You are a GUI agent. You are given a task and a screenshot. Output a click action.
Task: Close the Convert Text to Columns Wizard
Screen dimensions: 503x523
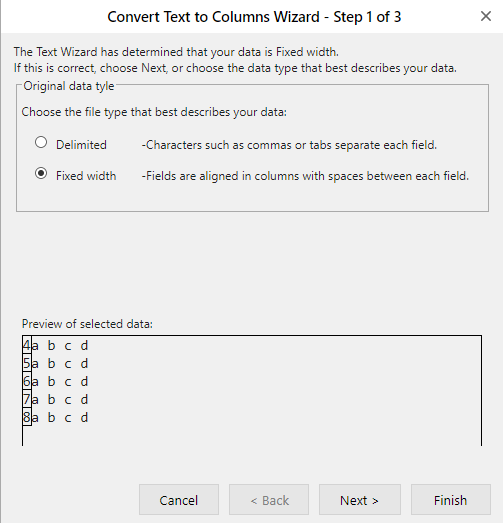(x=486, y=16)
